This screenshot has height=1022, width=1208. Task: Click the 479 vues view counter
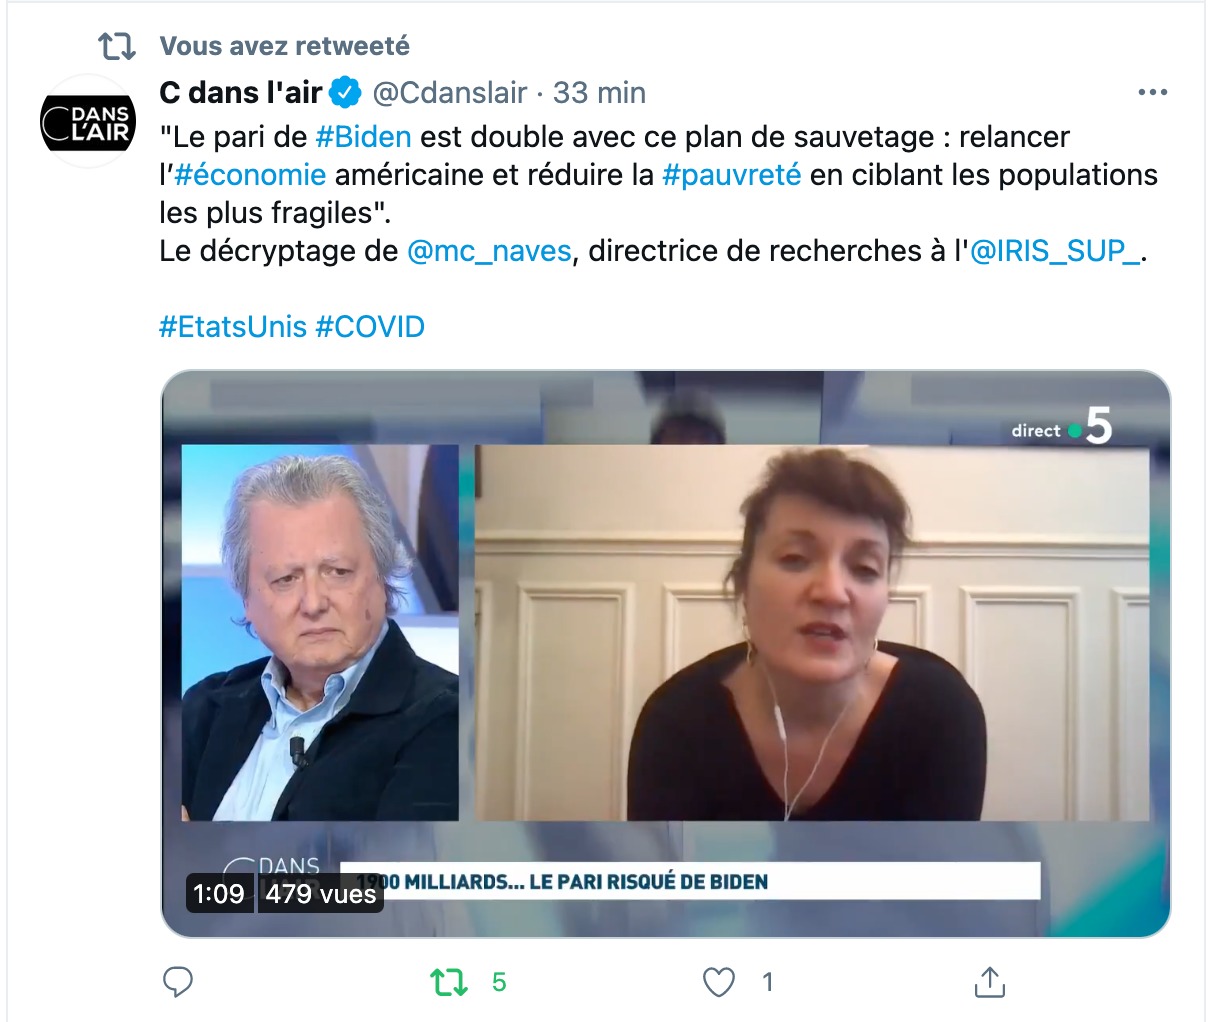click(321, 893)
